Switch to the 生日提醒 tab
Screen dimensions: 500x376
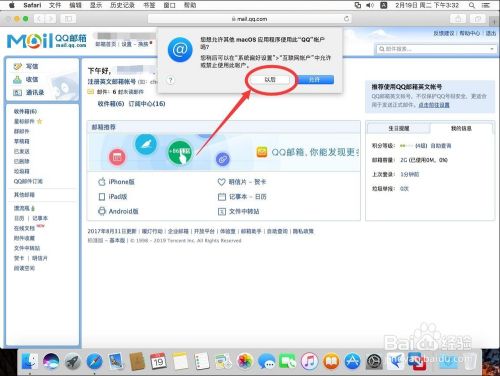pos(399,128)
